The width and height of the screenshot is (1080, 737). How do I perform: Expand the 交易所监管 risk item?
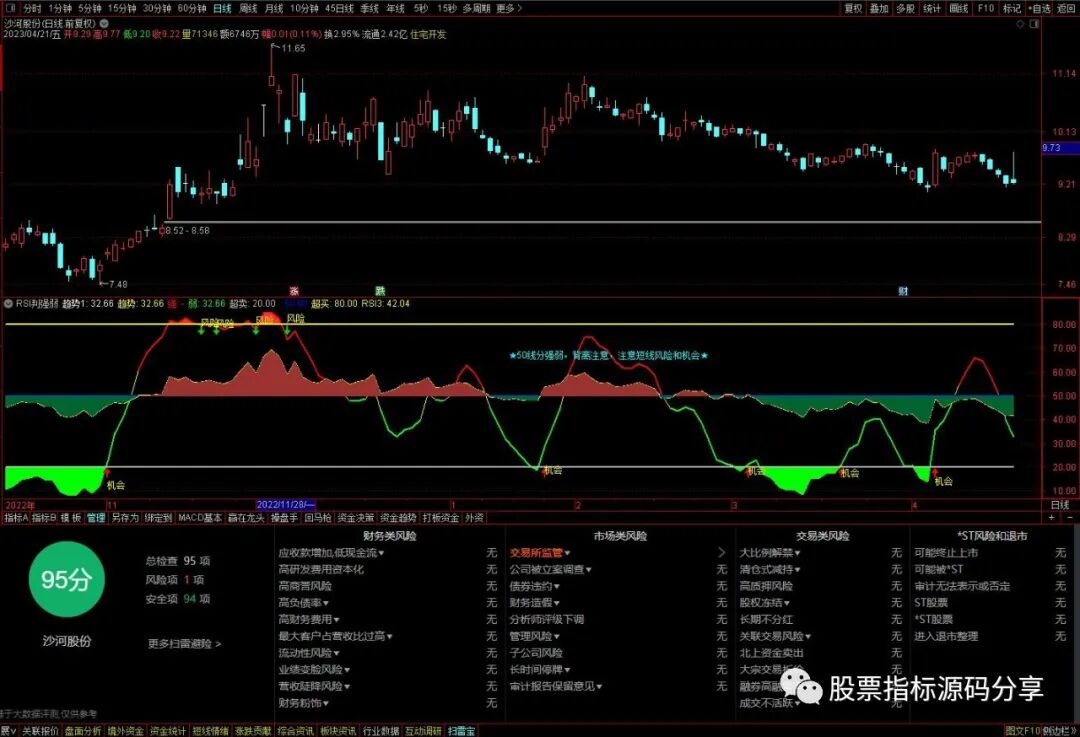540,552
